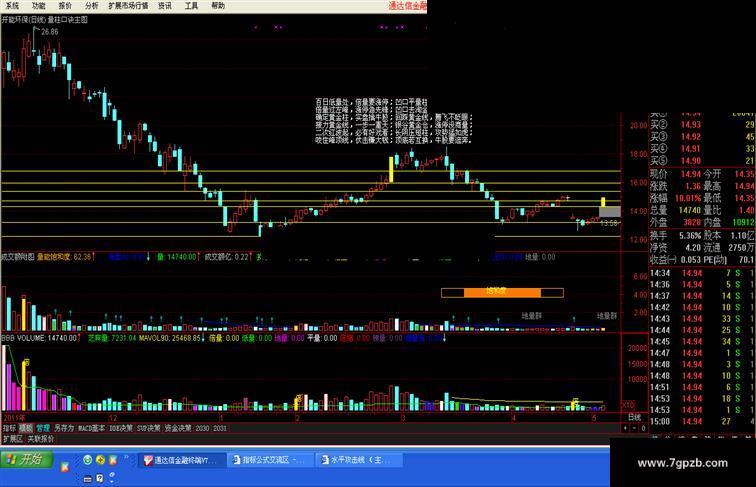Click the help question-mark icon in taskbar
This screenshot has height=487, width=756.
(x=99, y=478)
